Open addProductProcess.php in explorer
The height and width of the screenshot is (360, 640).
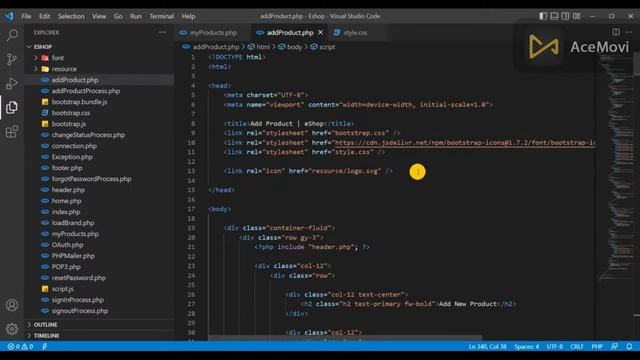coord(86,91)
